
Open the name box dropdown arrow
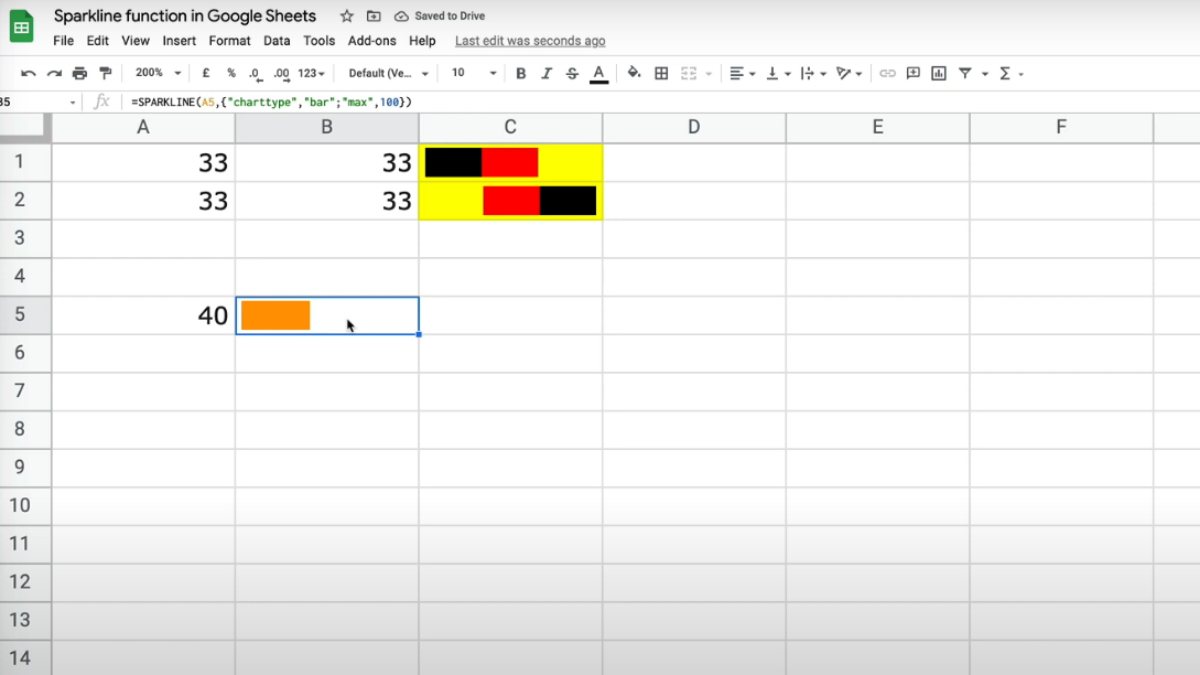pyautogui.click(x=73, y=102)
